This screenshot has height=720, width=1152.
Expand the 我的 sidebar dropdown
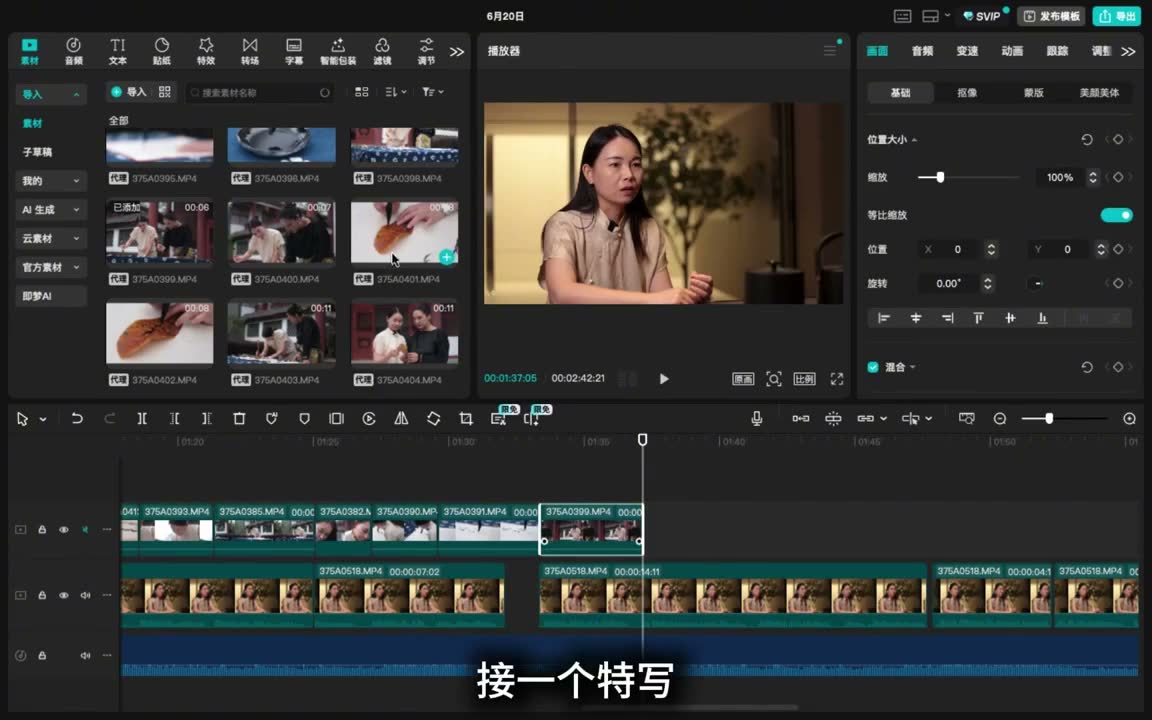click(x=76, y=181)
